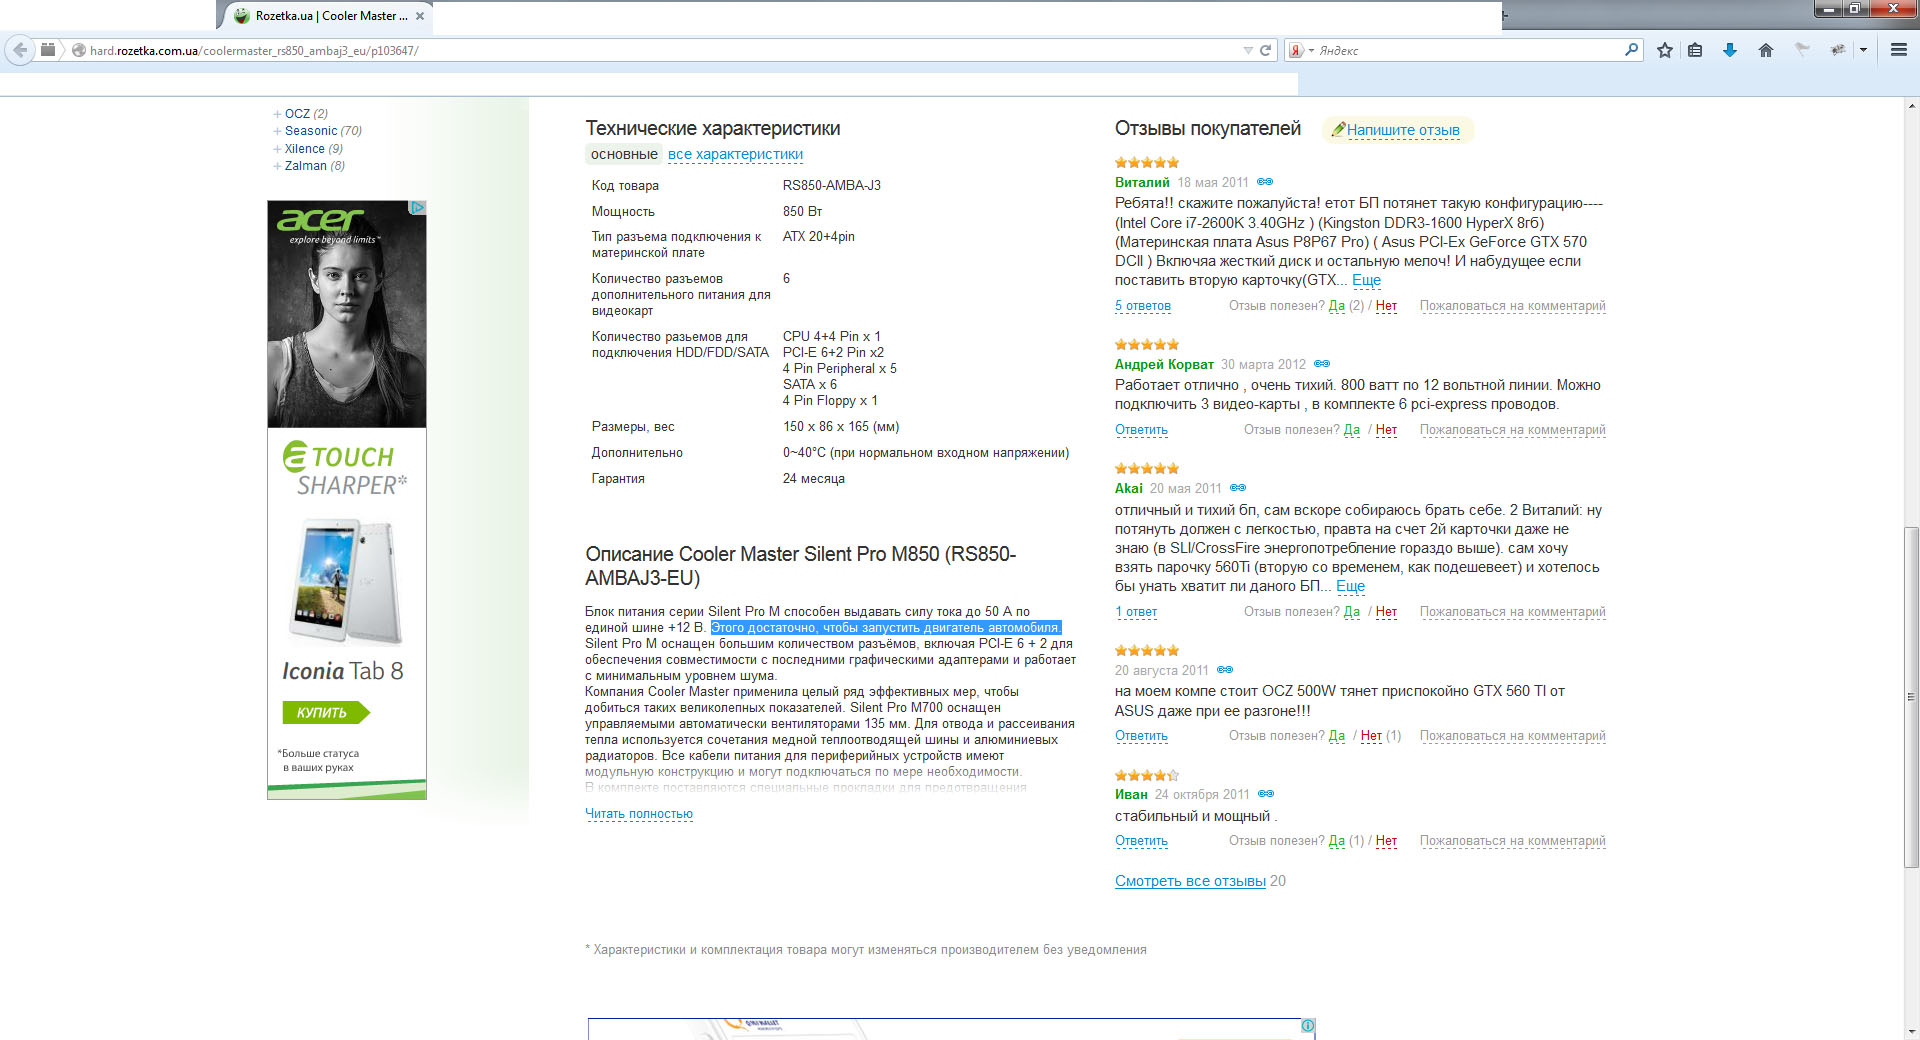Click the page vertical scrollbar thumb

pyautogui.click(x=1911, y=697)
